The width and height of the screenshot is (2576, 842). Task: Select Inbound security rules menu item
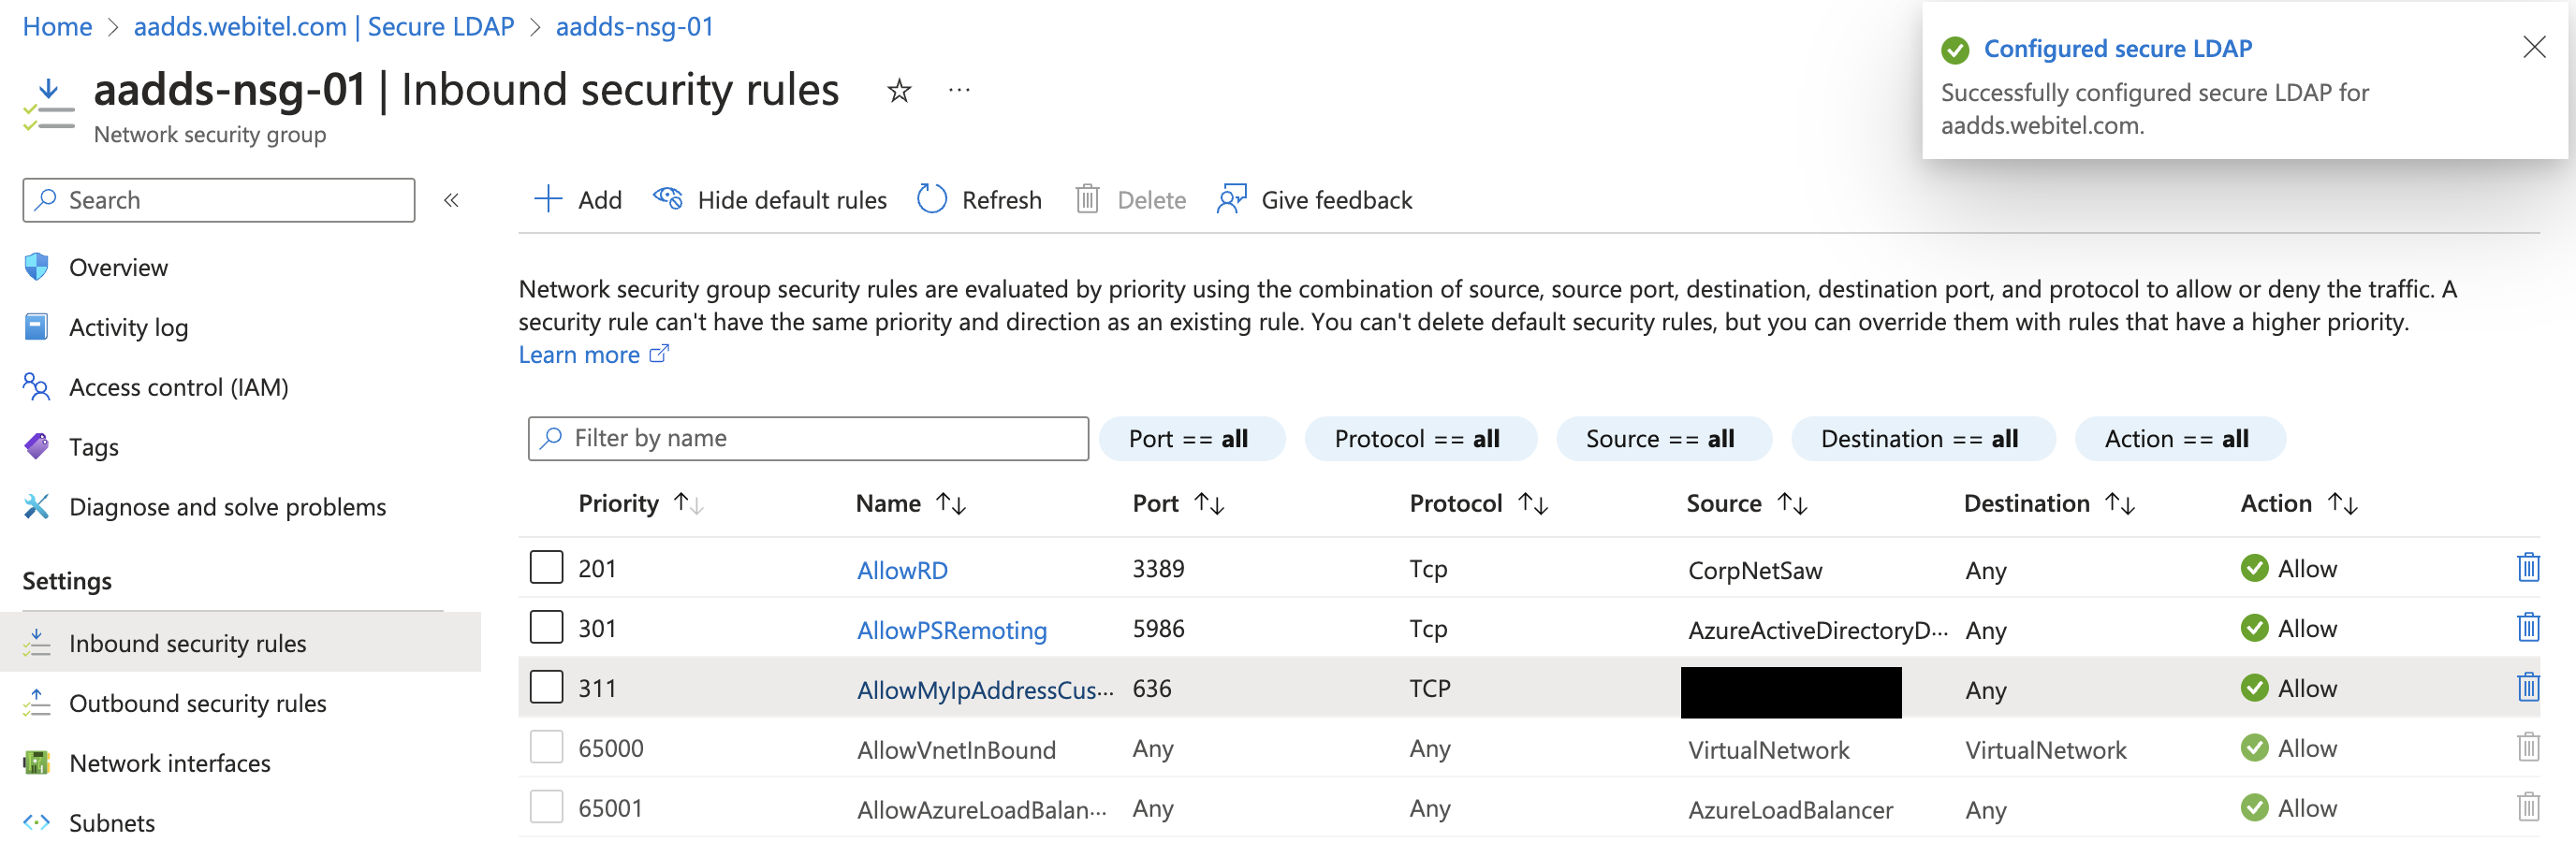pos(240,643)
